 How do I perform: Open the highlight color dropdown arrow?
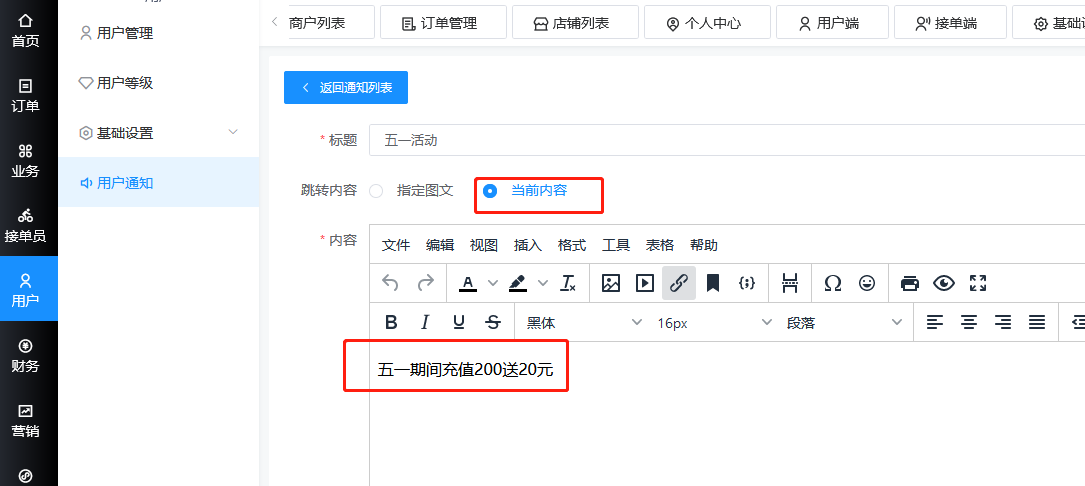click(x=543, y=282)
